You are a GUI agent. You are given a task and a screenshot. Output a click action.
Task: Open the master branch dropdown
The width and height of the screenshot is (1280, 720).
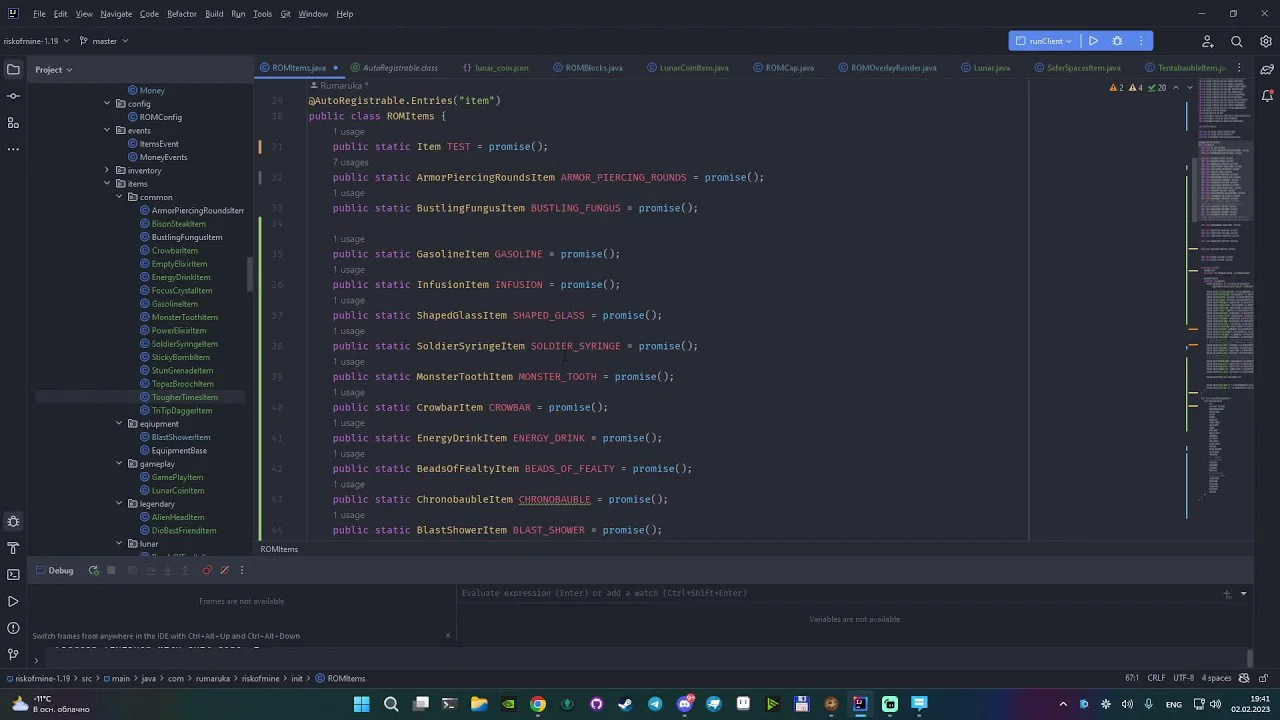click(104, 41)
